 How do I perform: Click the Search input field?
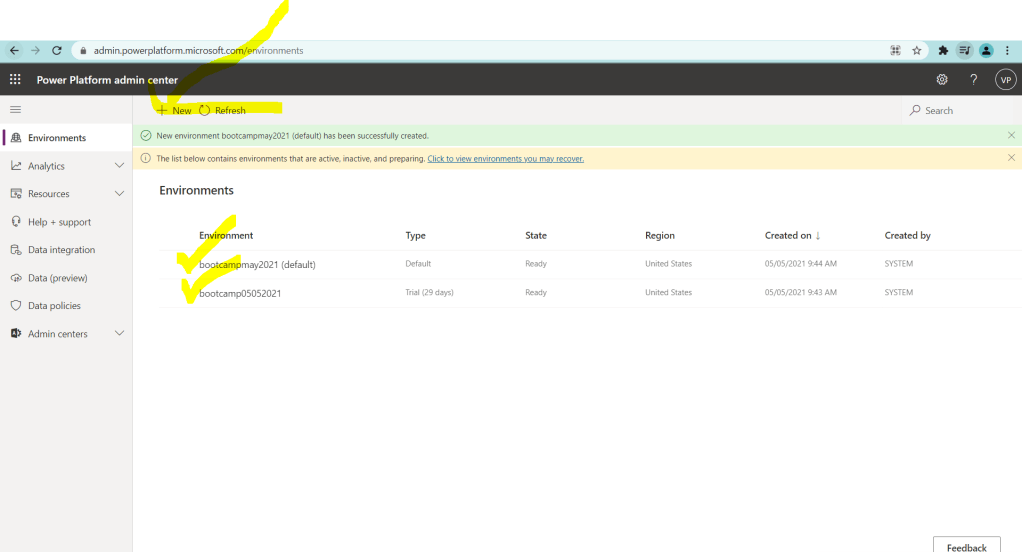click(x=961, y=110)
